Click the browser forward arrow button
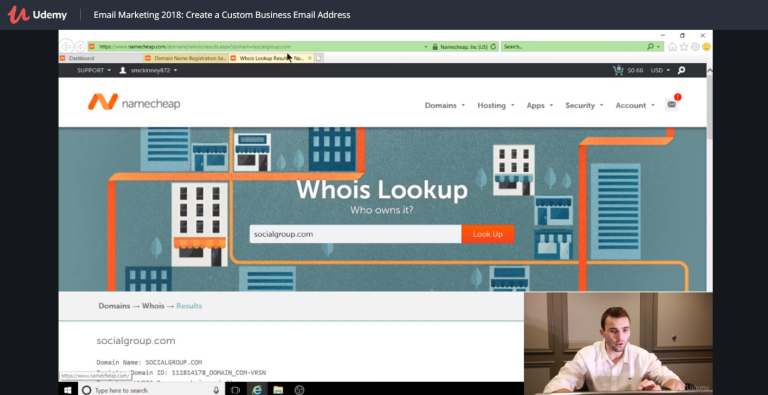The width and height of the screenshot is (768, 395). click(x=80, y=47)
